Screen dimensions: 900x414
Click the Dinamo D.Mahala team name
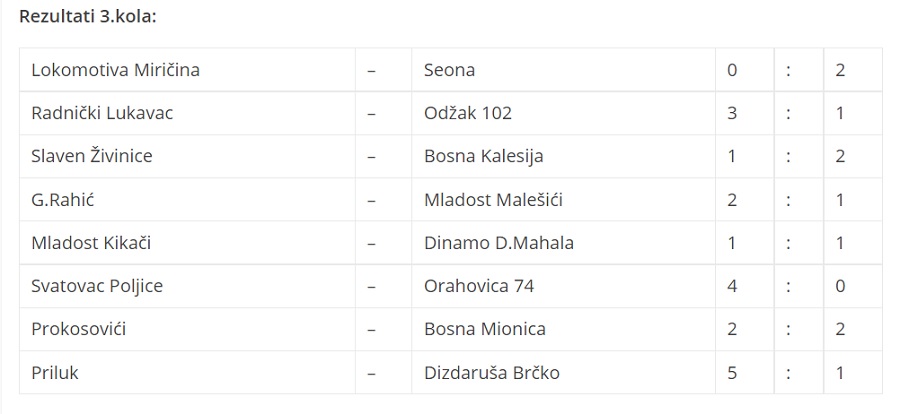499,243
